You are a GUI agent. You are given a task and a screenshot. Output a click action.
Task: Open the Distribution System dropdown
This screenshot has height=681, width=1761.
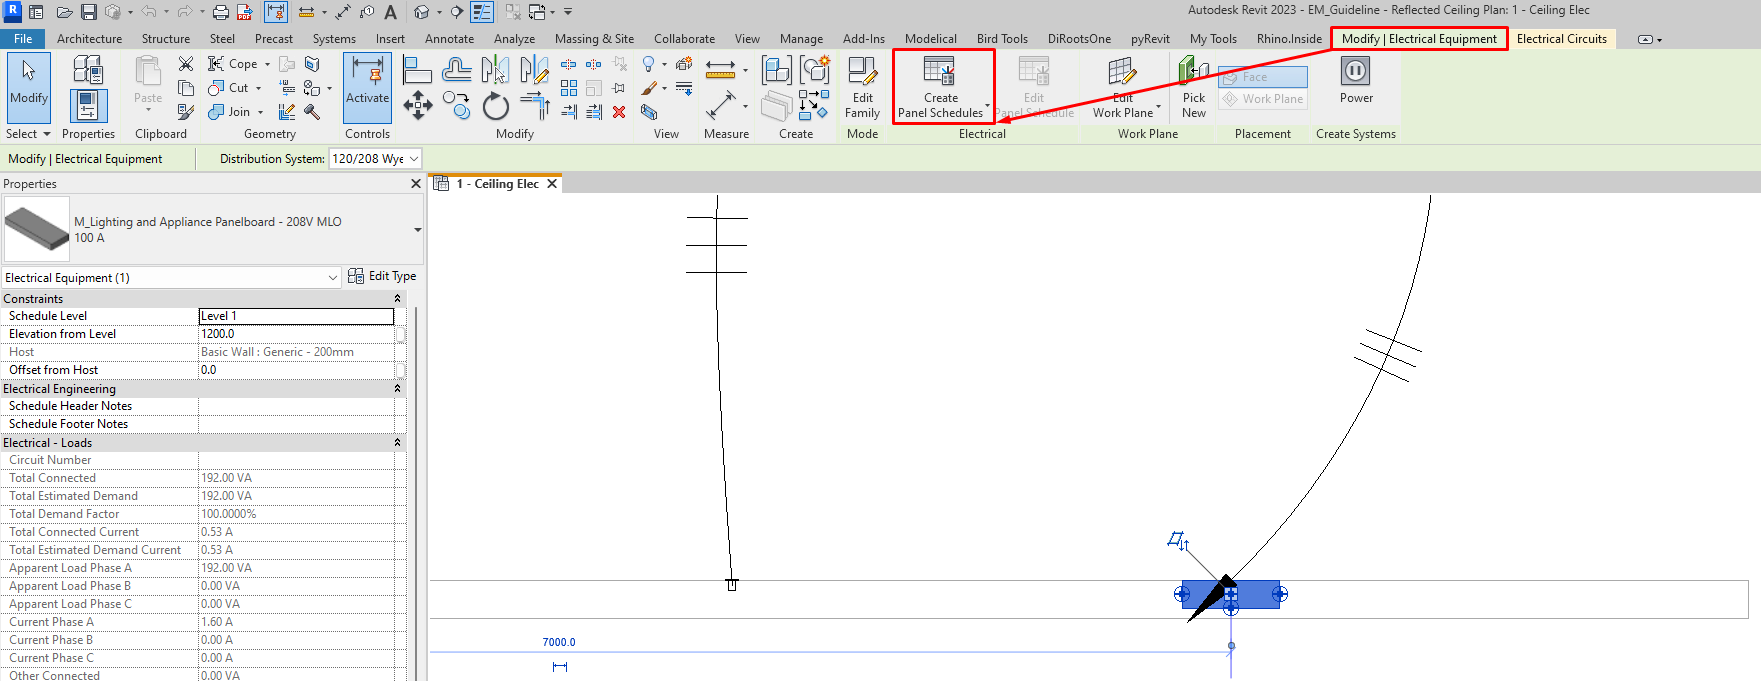point(414,158)
